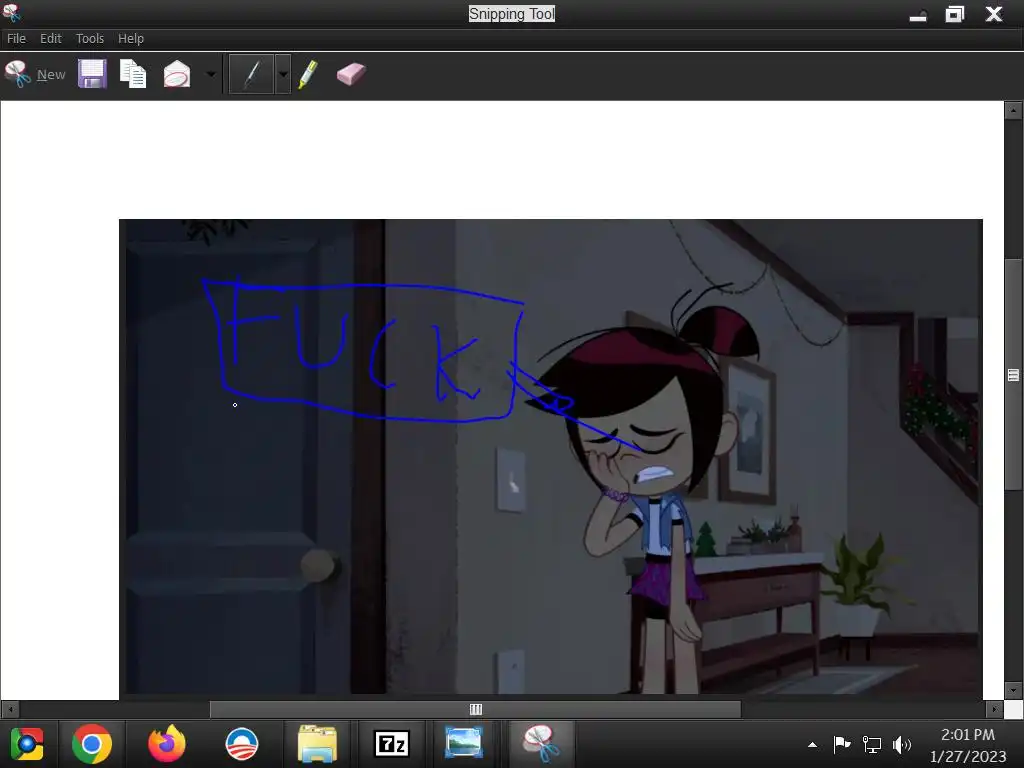Click the horizontal scrollbar right arrow

pyautogui.click(x=993, y=709)
